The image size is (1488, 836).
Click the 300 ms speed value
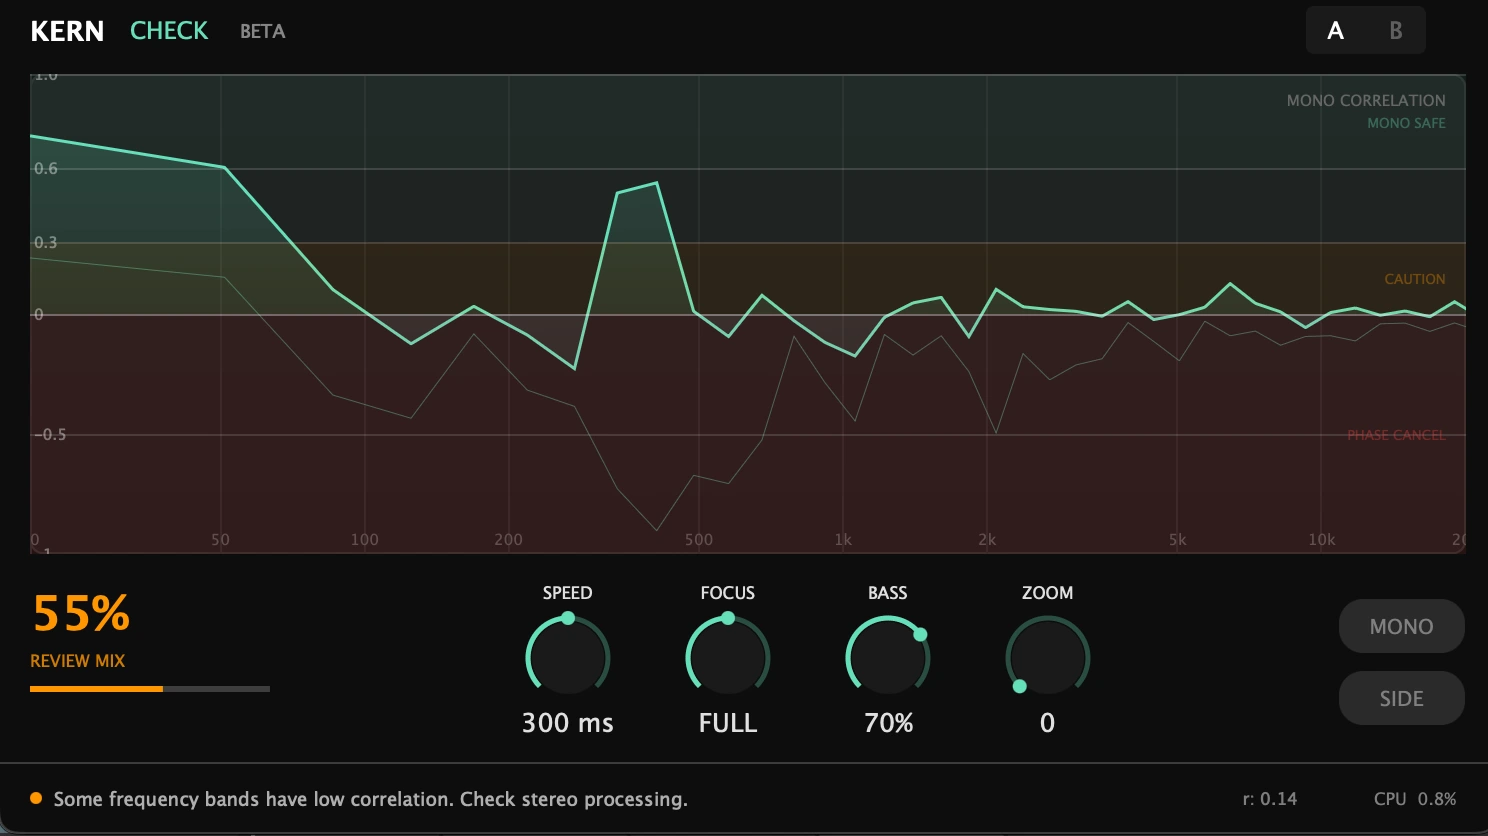coord(567,722)
